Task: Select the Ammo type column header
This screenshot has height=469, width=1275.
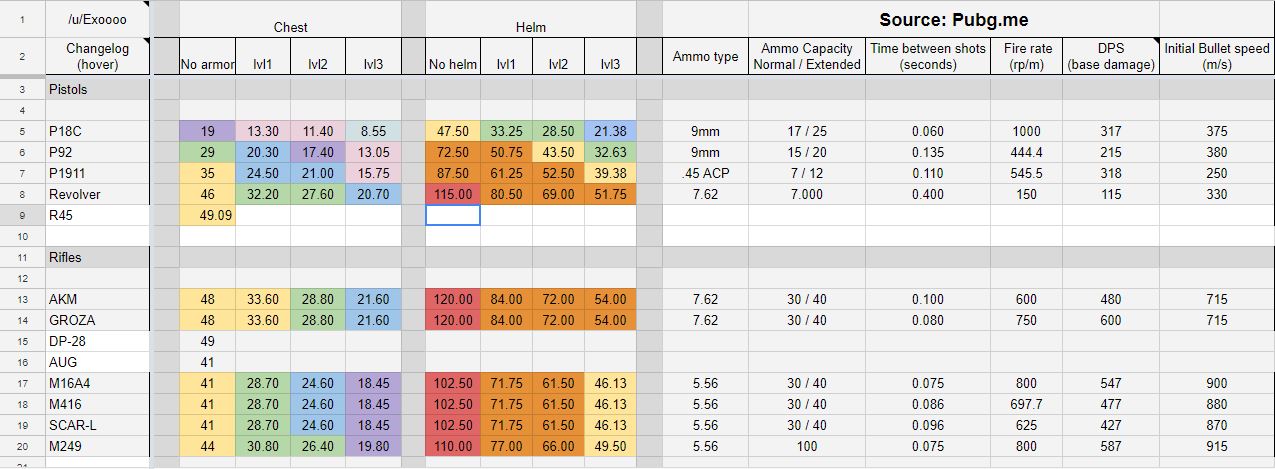Action: coord(705,56)
